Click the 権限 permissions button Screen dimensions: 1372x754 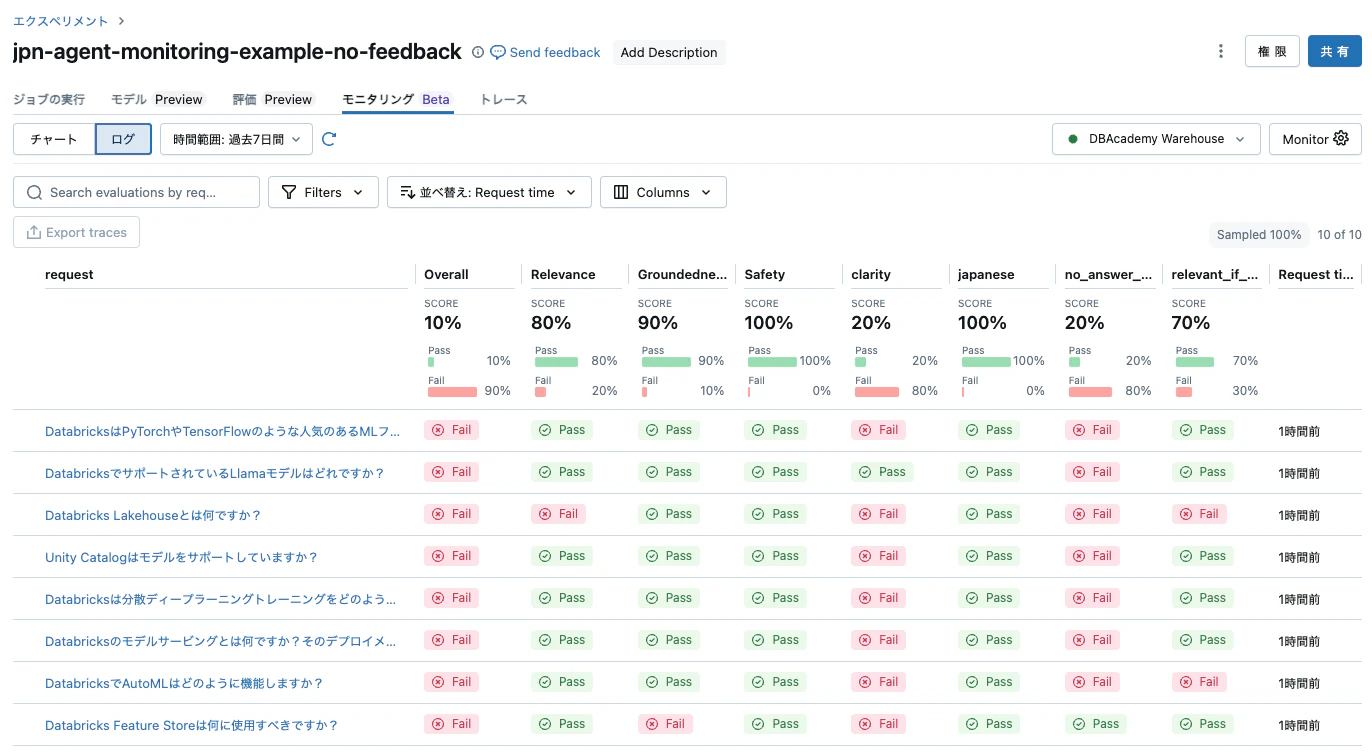(1272, 51)
